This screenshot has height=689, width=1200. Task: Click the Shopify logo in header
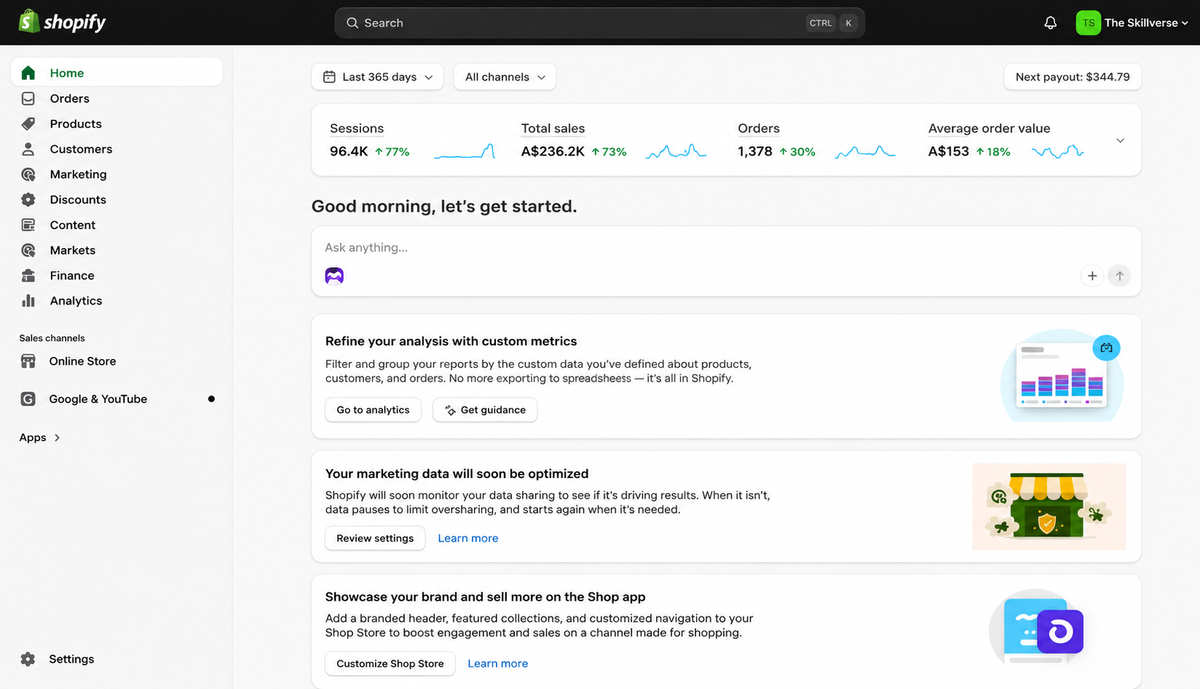pos(62,21)
